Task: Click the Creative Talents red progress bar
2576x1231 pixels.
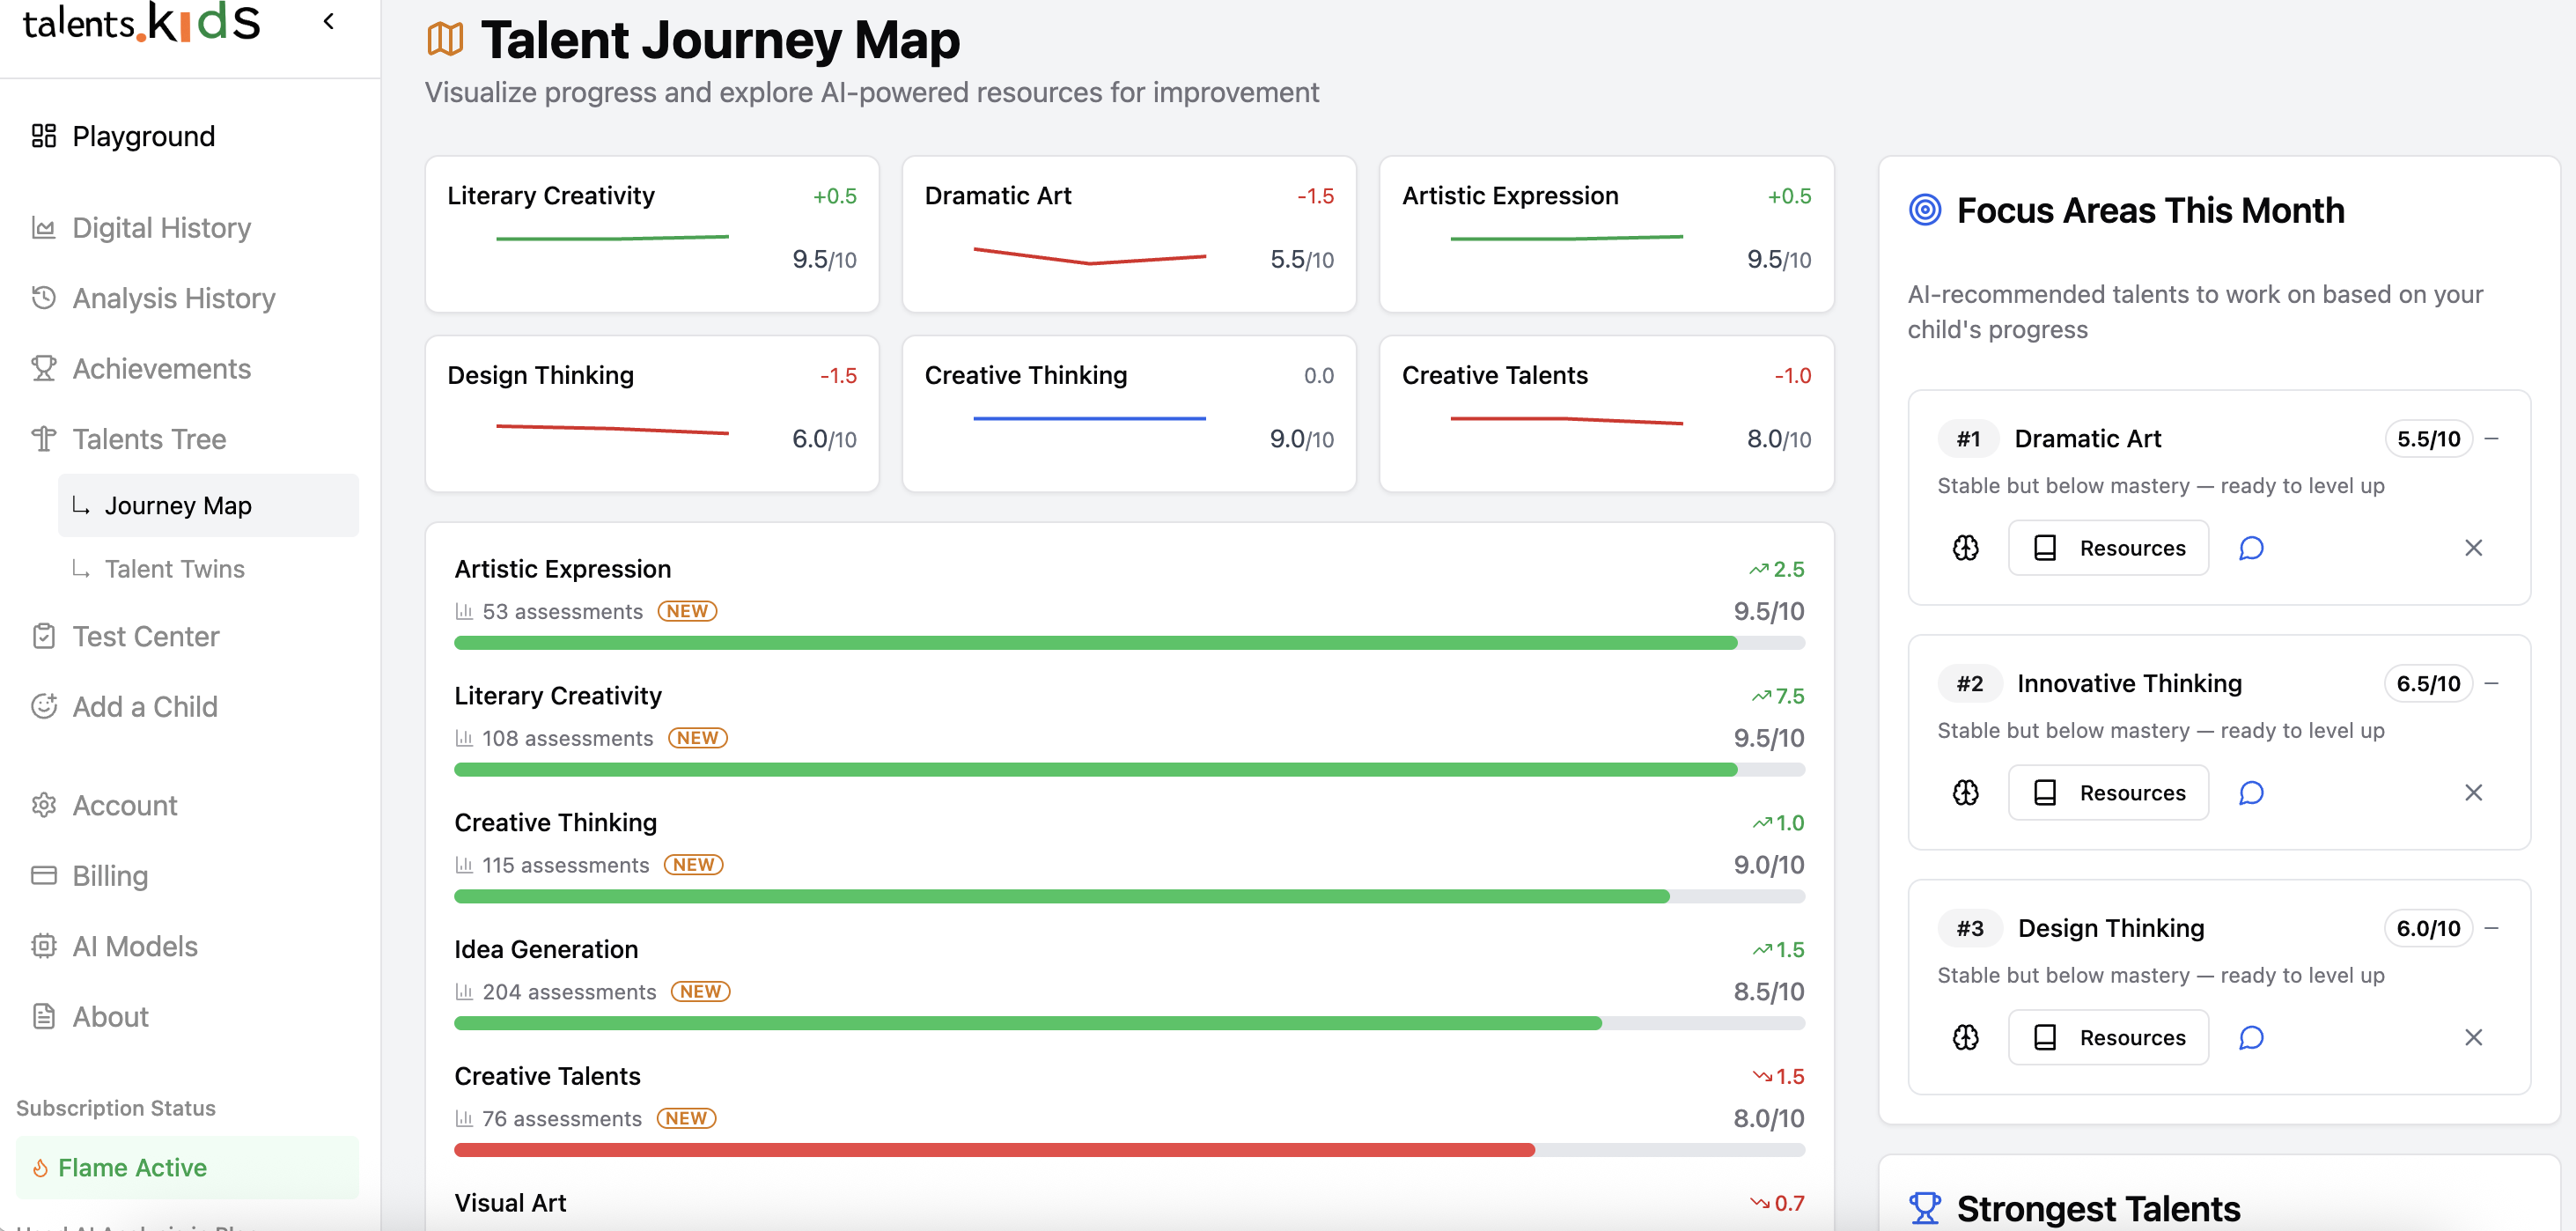Action: 1129,1150
